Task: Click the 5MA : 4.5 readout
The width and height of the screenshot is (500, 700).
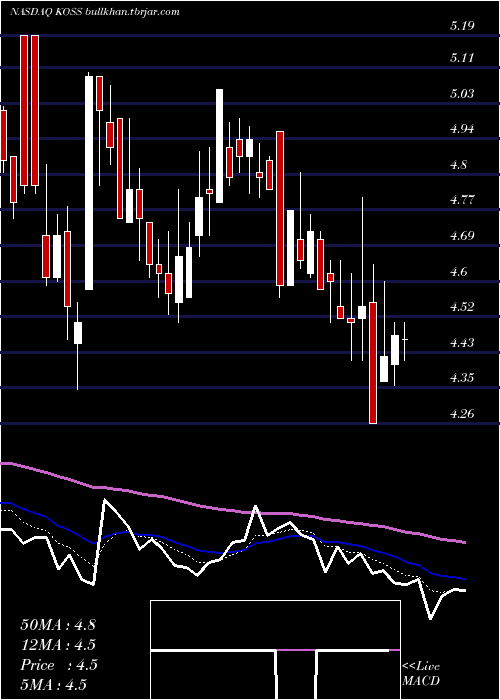Action: tap(54, 685)
